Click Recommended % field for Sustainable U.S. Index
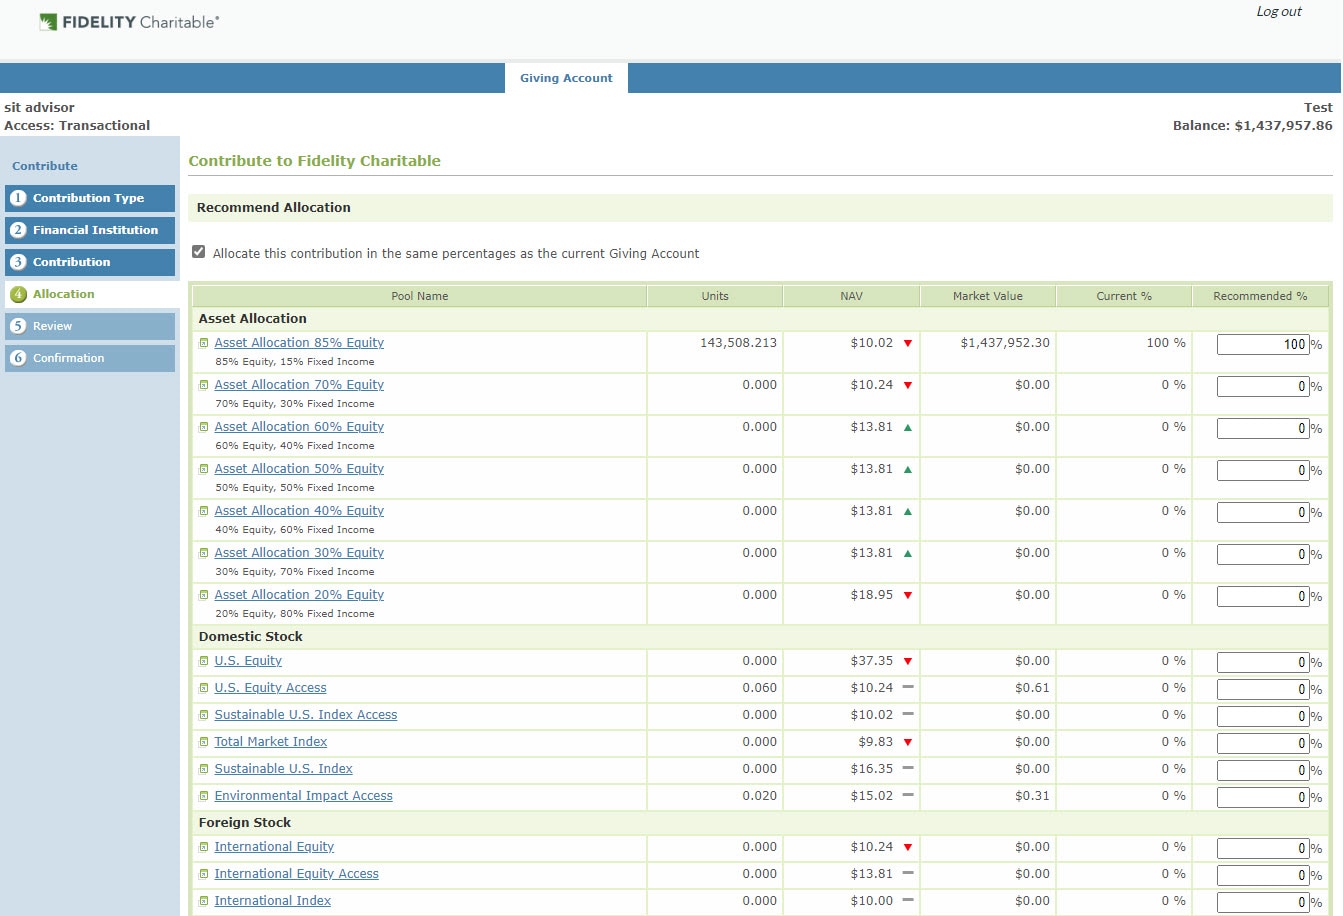Screen dimensions: 1343x916 [1263, 770]
